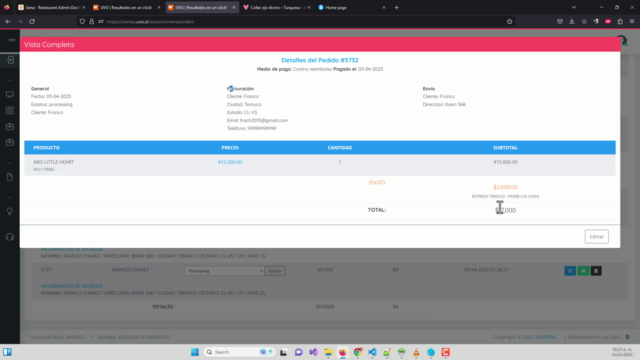Click the browser back arrow
The height and width of the screenshot is (360, 640).
coord(8,22)
